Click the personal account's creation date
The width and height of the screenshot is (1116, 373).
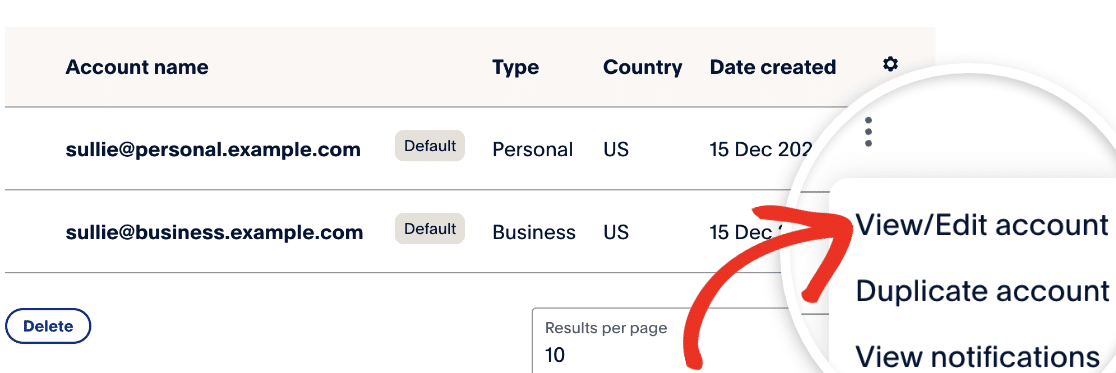pos(761,149)
